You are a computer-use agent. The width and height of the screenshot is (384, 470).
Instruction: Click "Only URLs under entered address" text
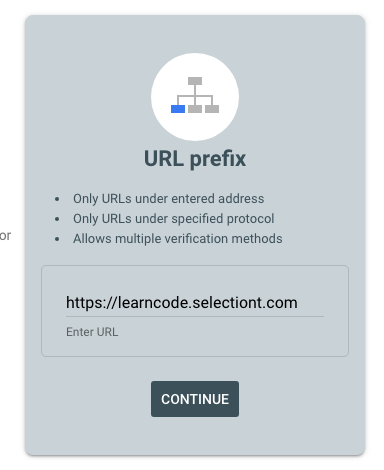click(x=169, y=199)
